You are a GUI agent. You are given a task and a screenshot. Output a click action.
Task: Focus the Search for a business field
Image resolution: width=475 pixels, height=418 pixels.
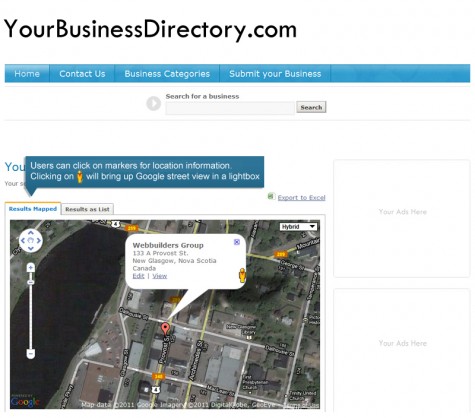(x=230, y=108)
